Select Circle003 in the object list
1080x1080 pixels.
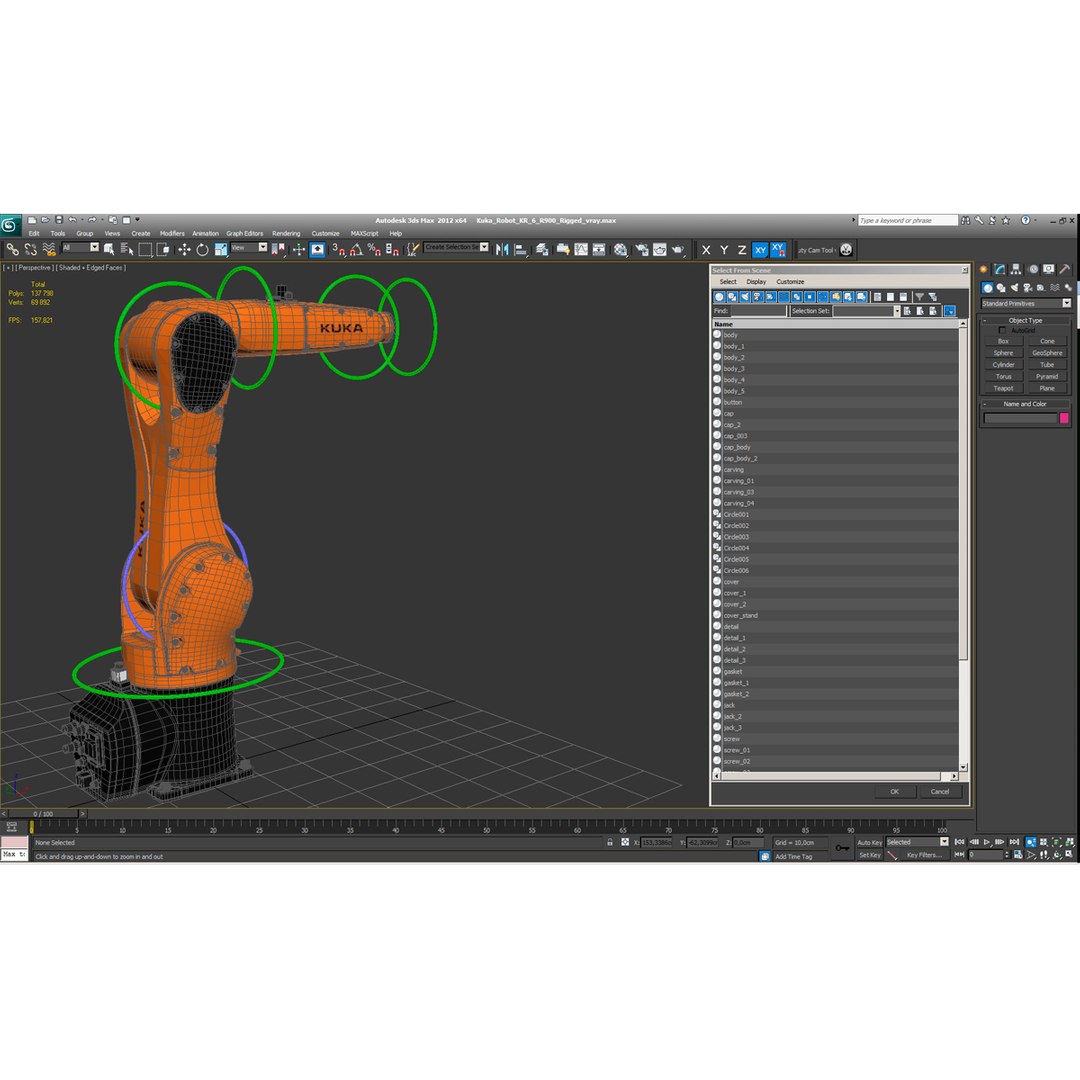pos(835,537)
